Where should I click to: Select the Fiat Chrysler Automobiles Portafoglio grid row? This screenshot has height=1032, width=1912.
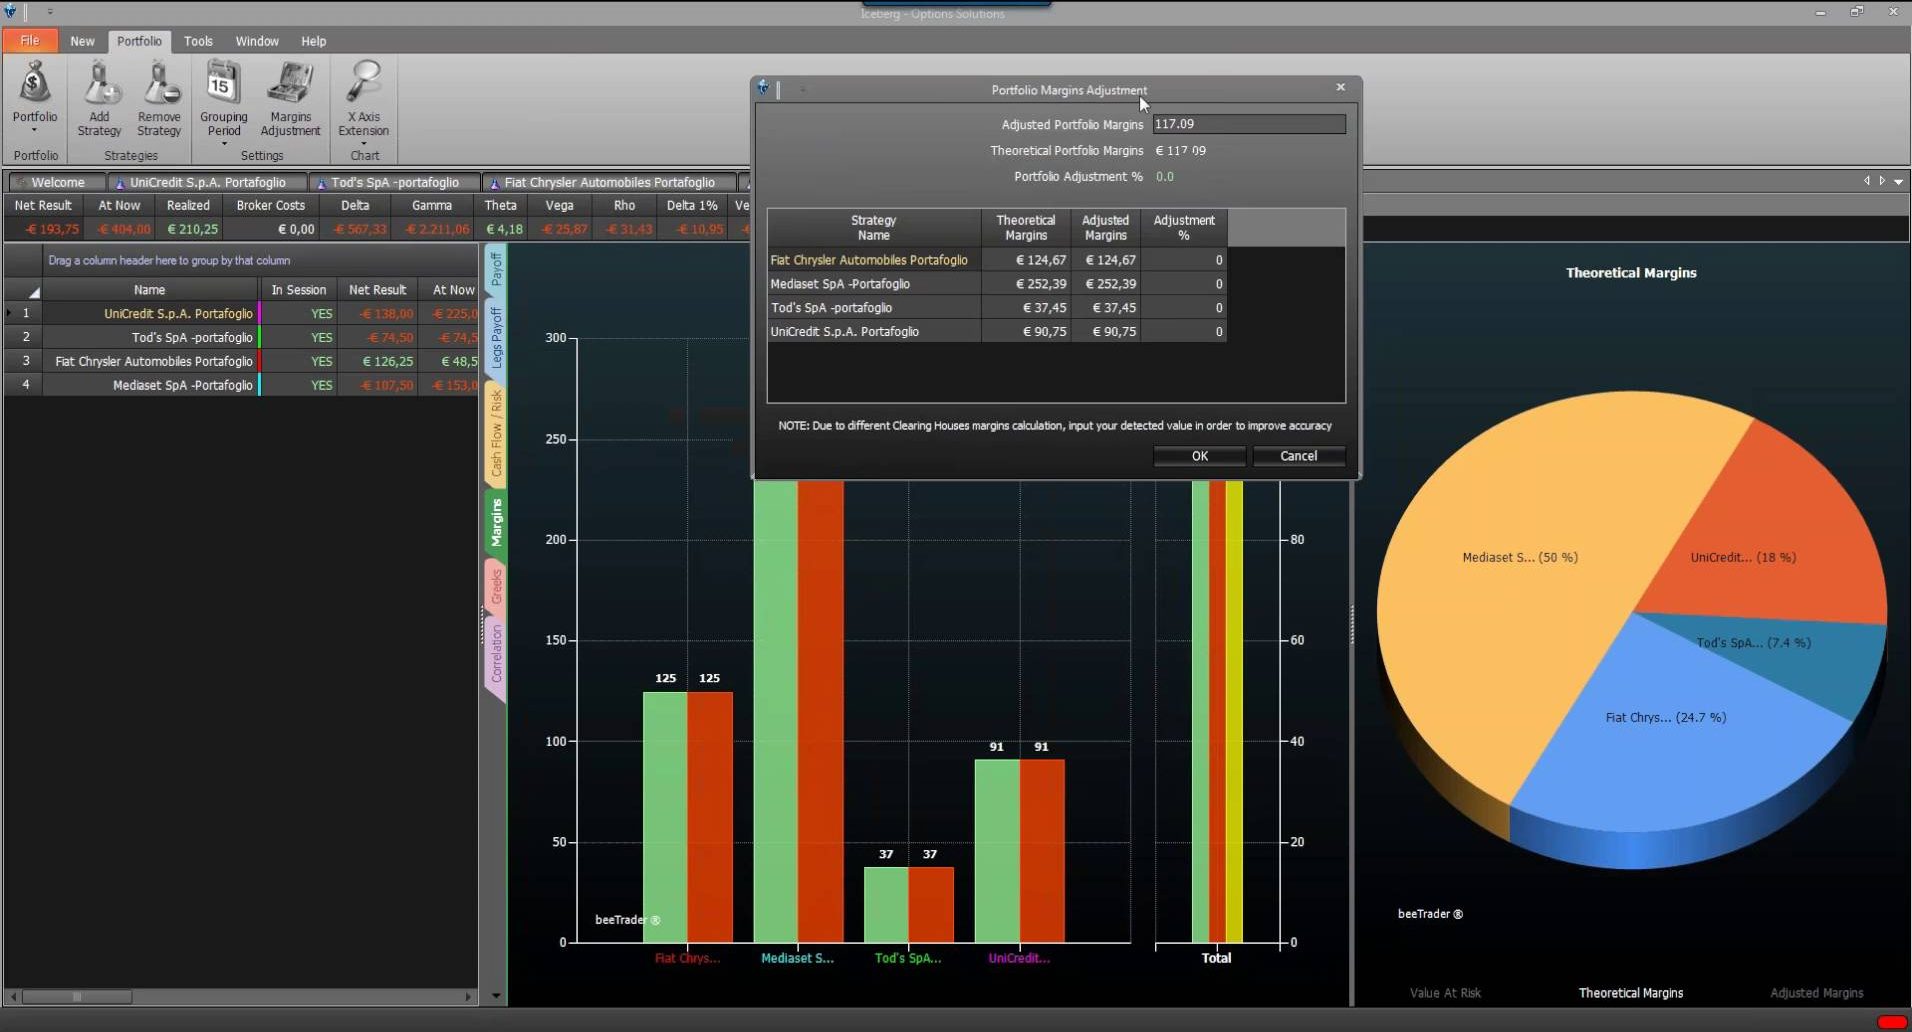[240, 361]
